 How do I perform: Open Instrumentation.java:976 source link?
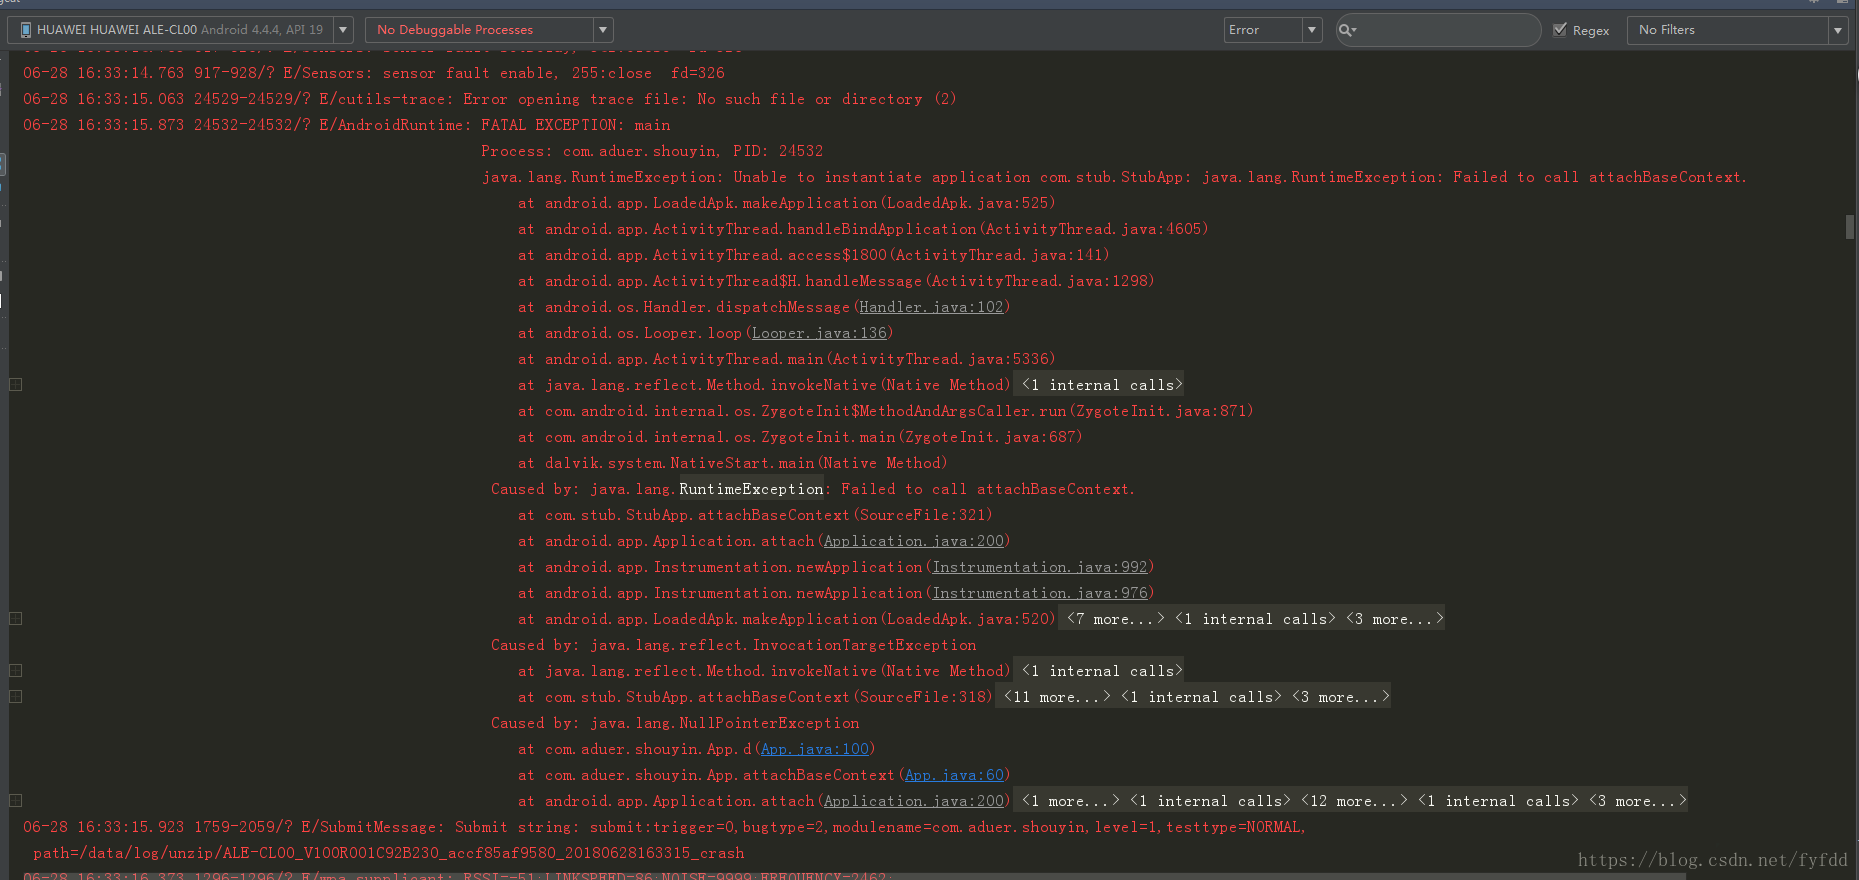tap(1040, 593)
